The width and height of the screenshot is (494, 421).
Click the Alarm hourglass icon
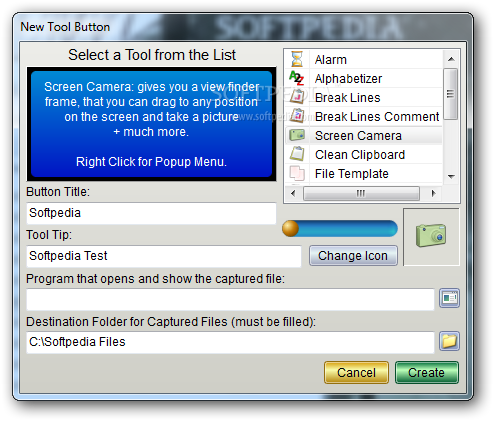(297, 59)
